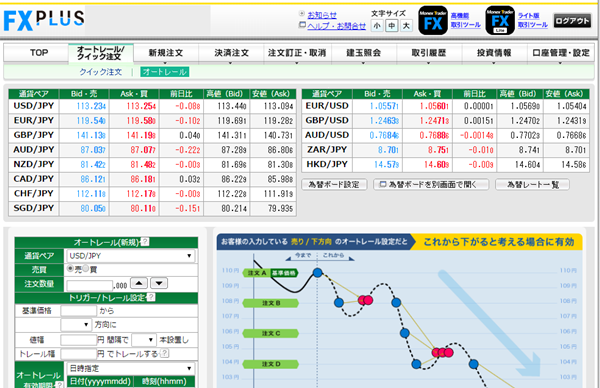Open the Monex Trader FX high-function tool icon

[x=433, y=21]
